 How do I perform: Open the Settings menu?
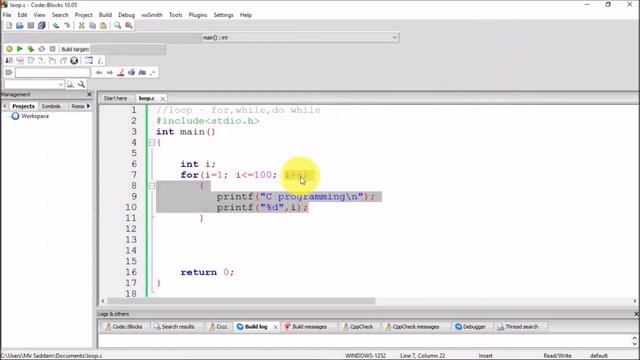pyautogui.click(x=223, y=15)
